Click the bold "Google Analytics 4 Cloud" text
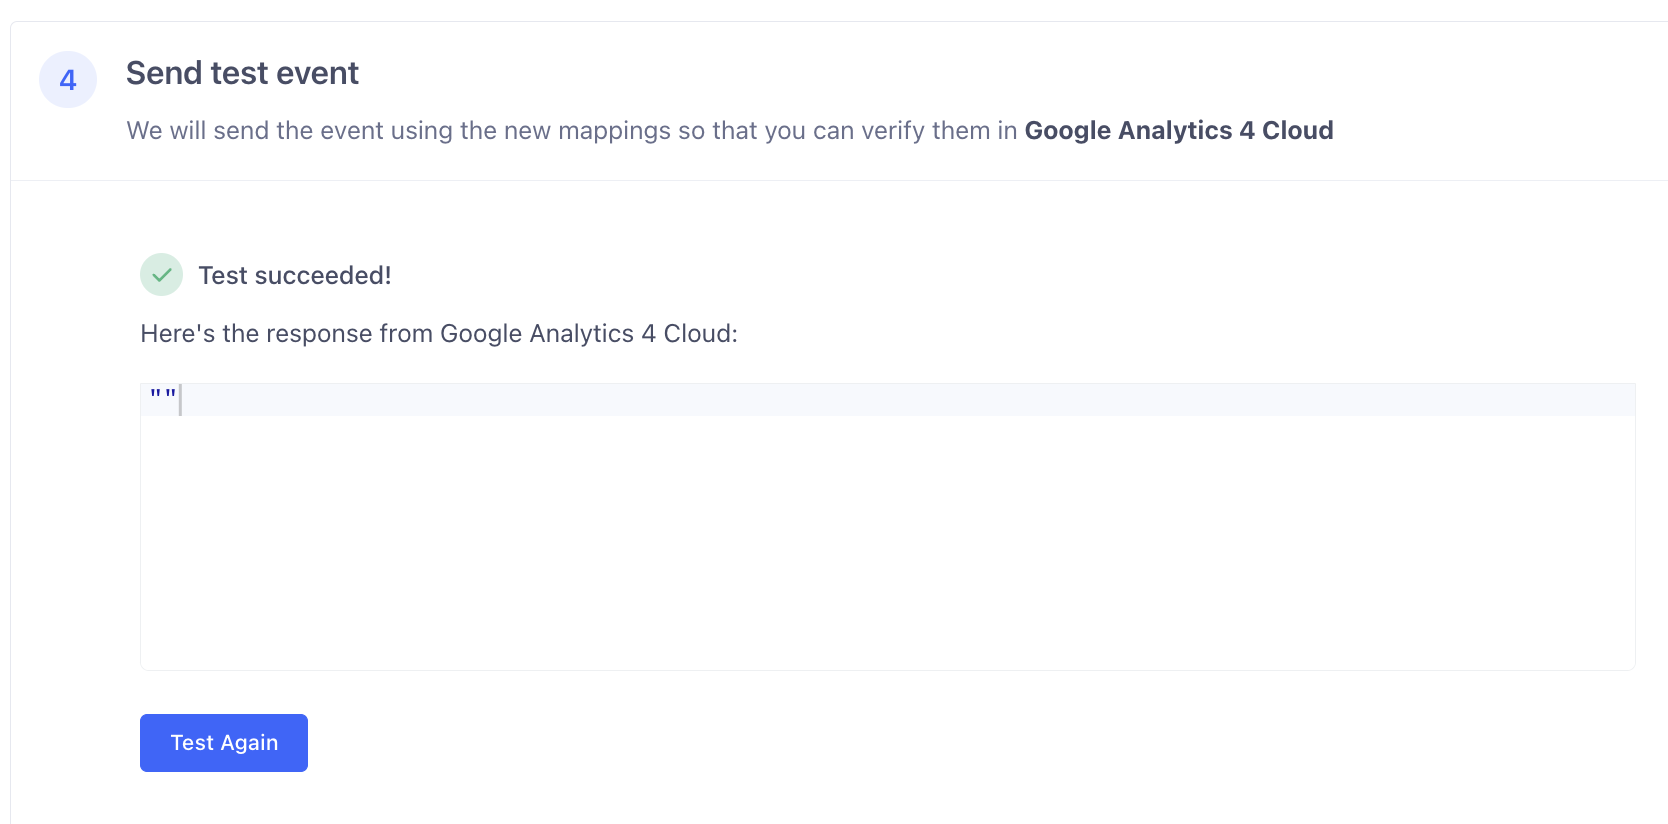This screenshot has width=1668, height=824. [1179, 131]
